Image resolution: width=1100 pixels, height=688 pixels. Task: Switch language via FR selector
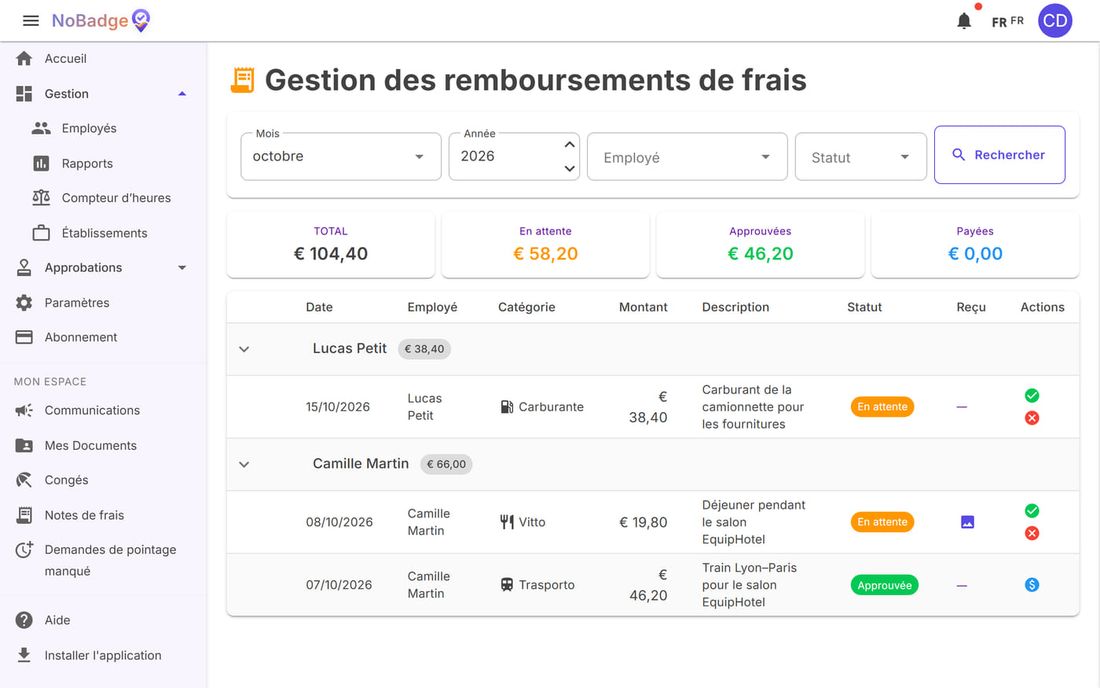pyautogui.click(x=1007, y=22)
